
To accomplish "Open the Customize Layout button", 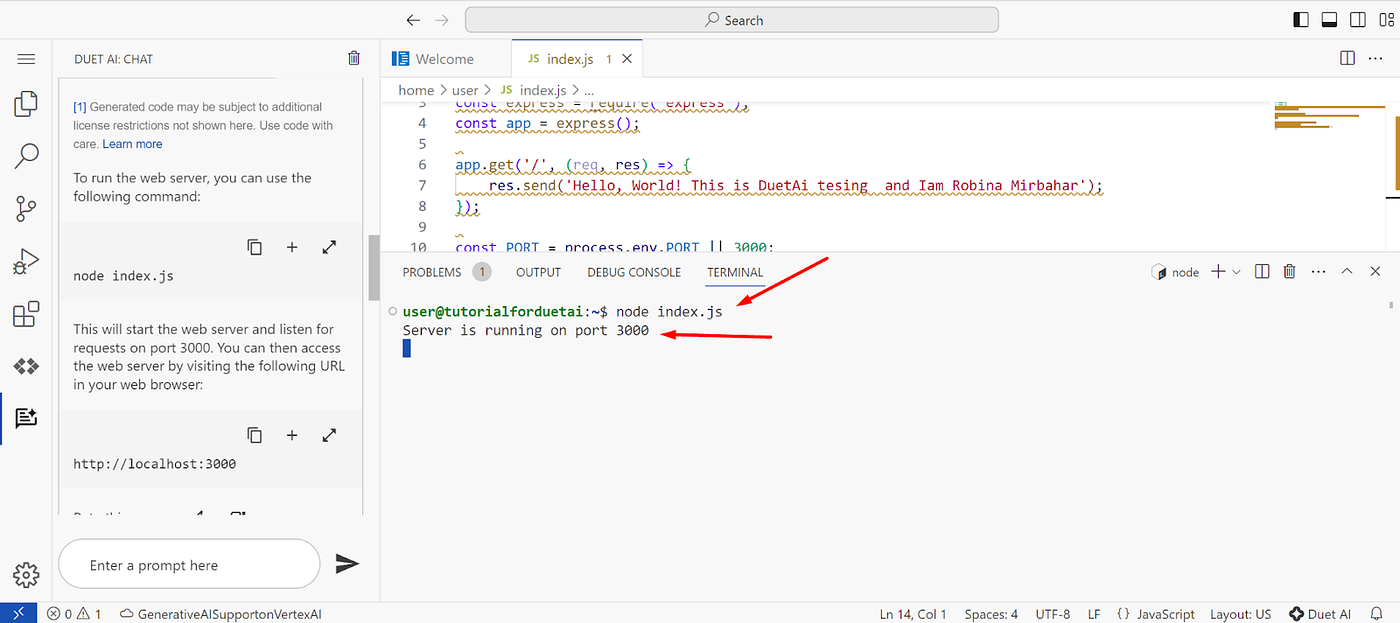I will (x=1387, y=20).
